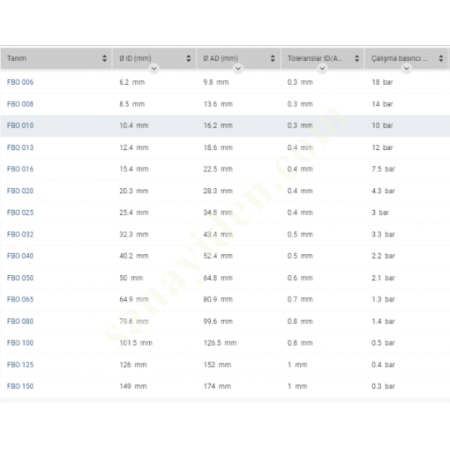This screenshot has height=450, width=450.
Task: Sort by Toleranslar ID/A column arrows
Action: [357, 58]
